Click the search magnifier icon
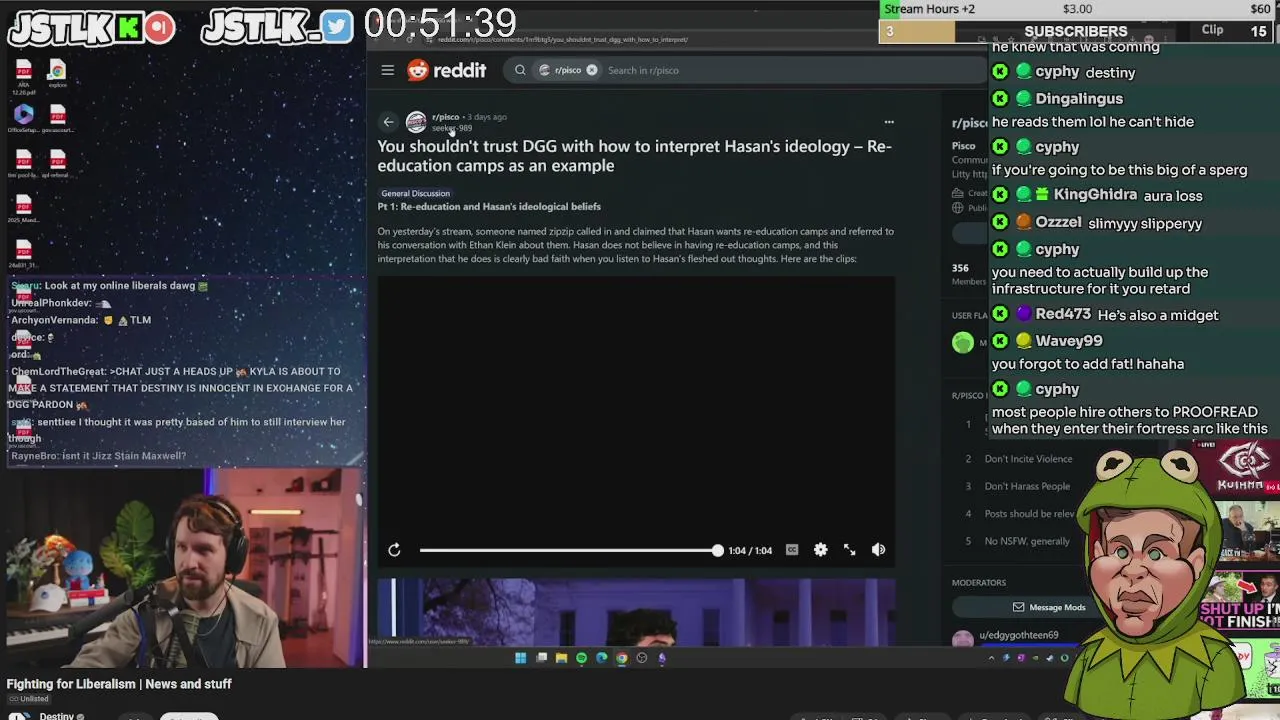 (520, 70)
